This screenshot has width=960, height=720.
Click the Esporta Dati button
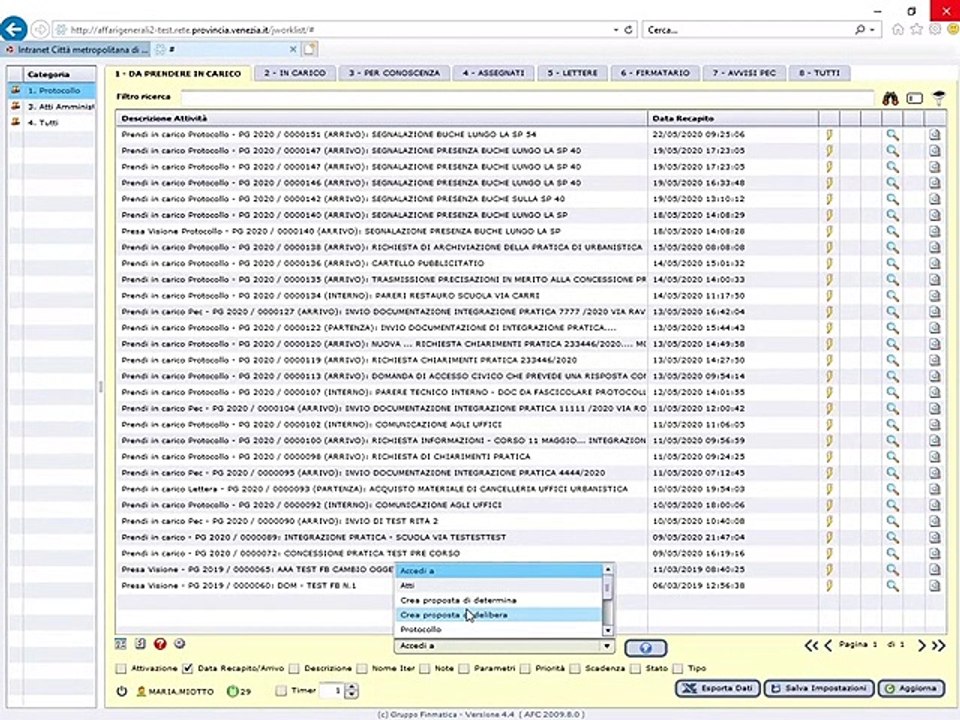(718, 689)
